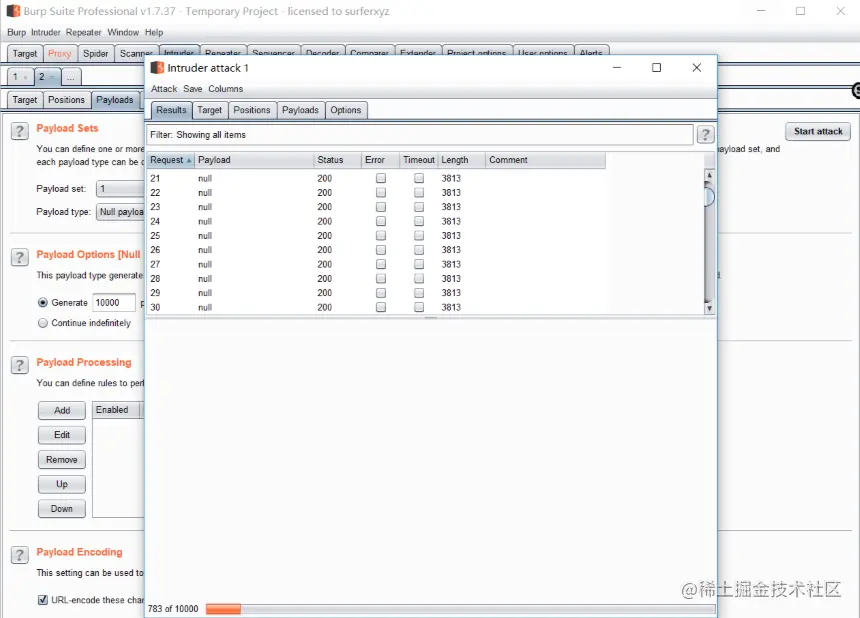Open the Burp menu
This screenshot has height=618, width=860.
click(16, 32)
